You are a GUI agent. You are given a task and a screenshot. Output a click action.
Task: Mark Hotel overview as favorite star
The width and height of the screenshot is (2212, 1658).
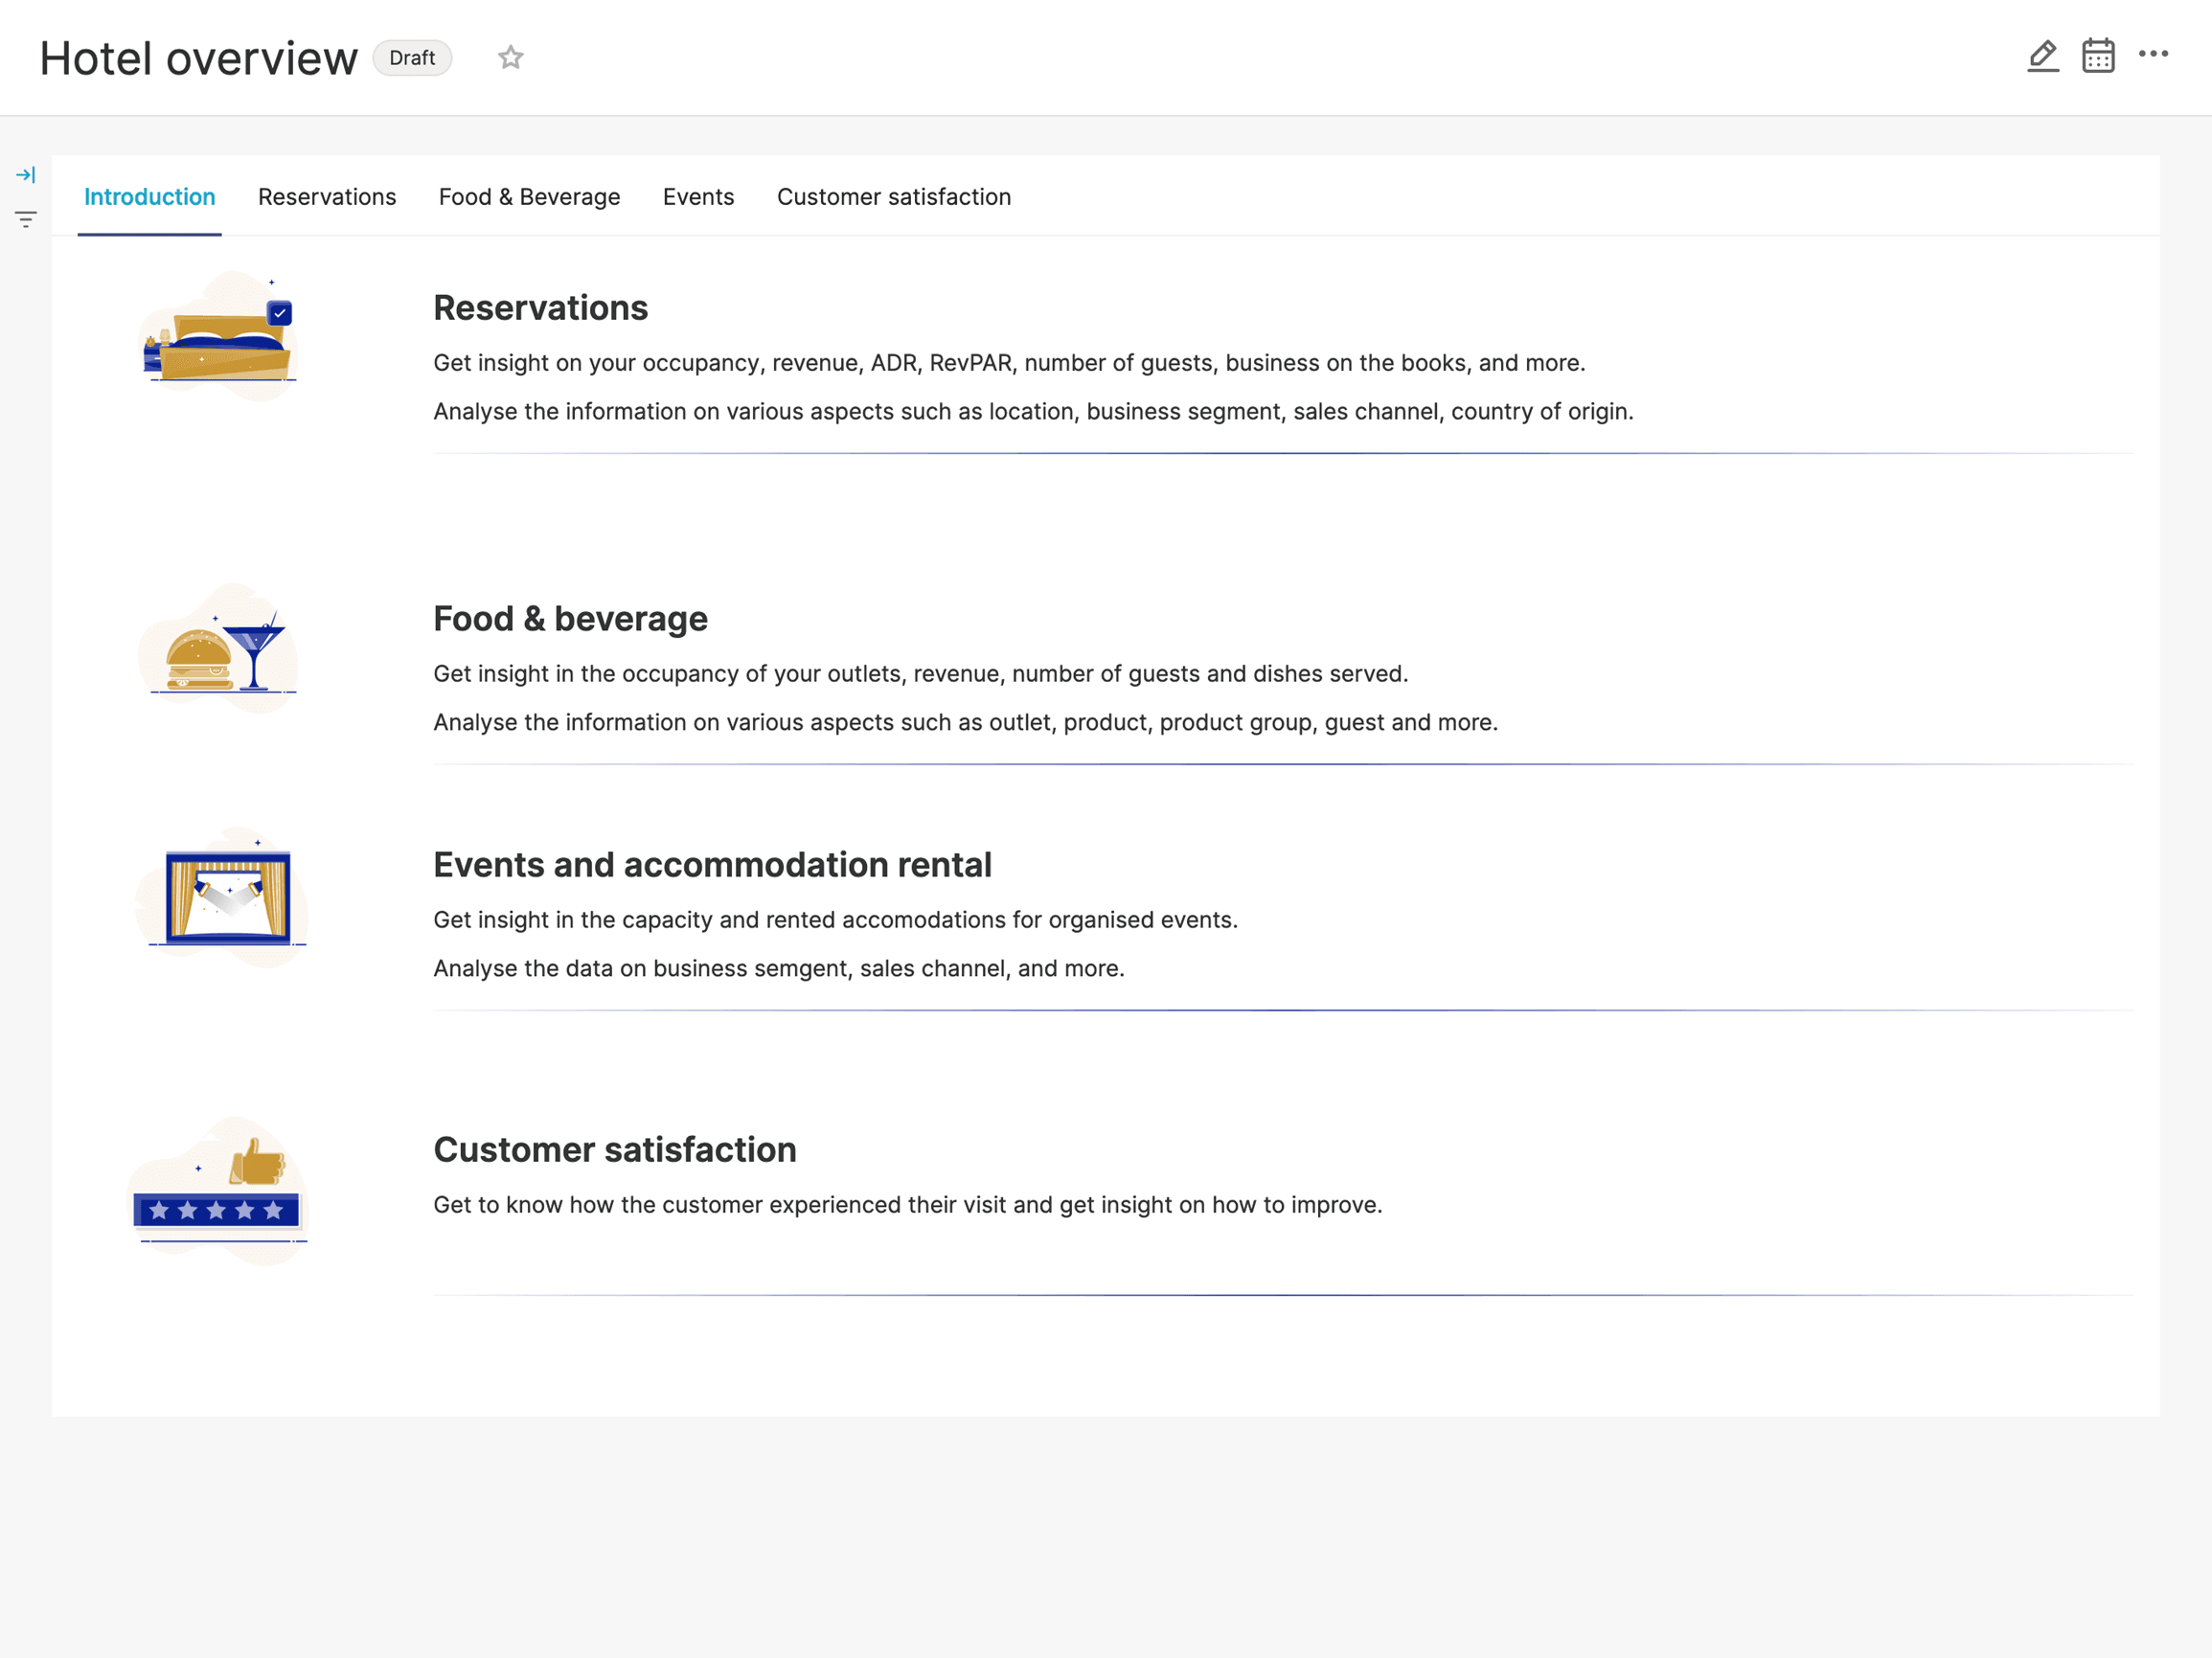coord(511,58)
